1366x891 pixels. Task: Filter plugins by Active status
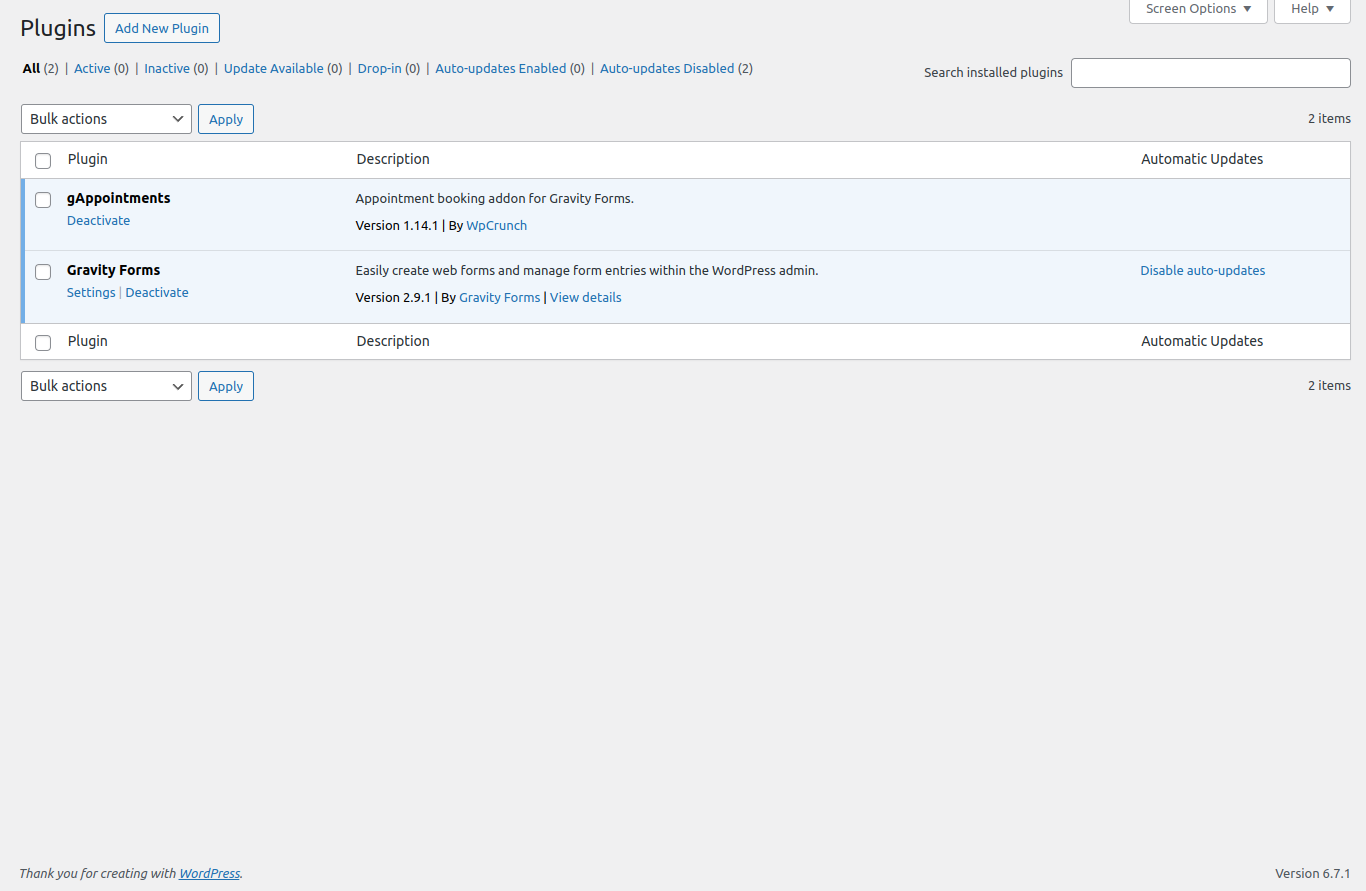pyautogui.click(x=92, y=69)
